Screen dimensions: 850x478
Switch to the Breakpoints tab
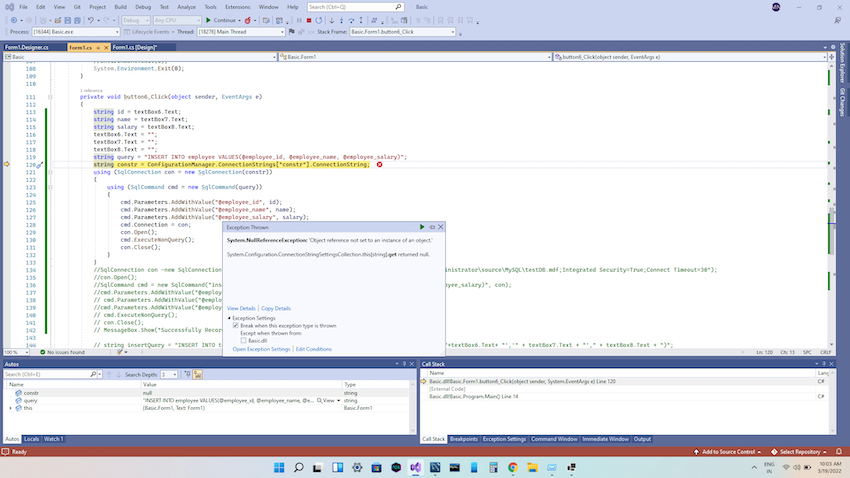click(463, 439)
